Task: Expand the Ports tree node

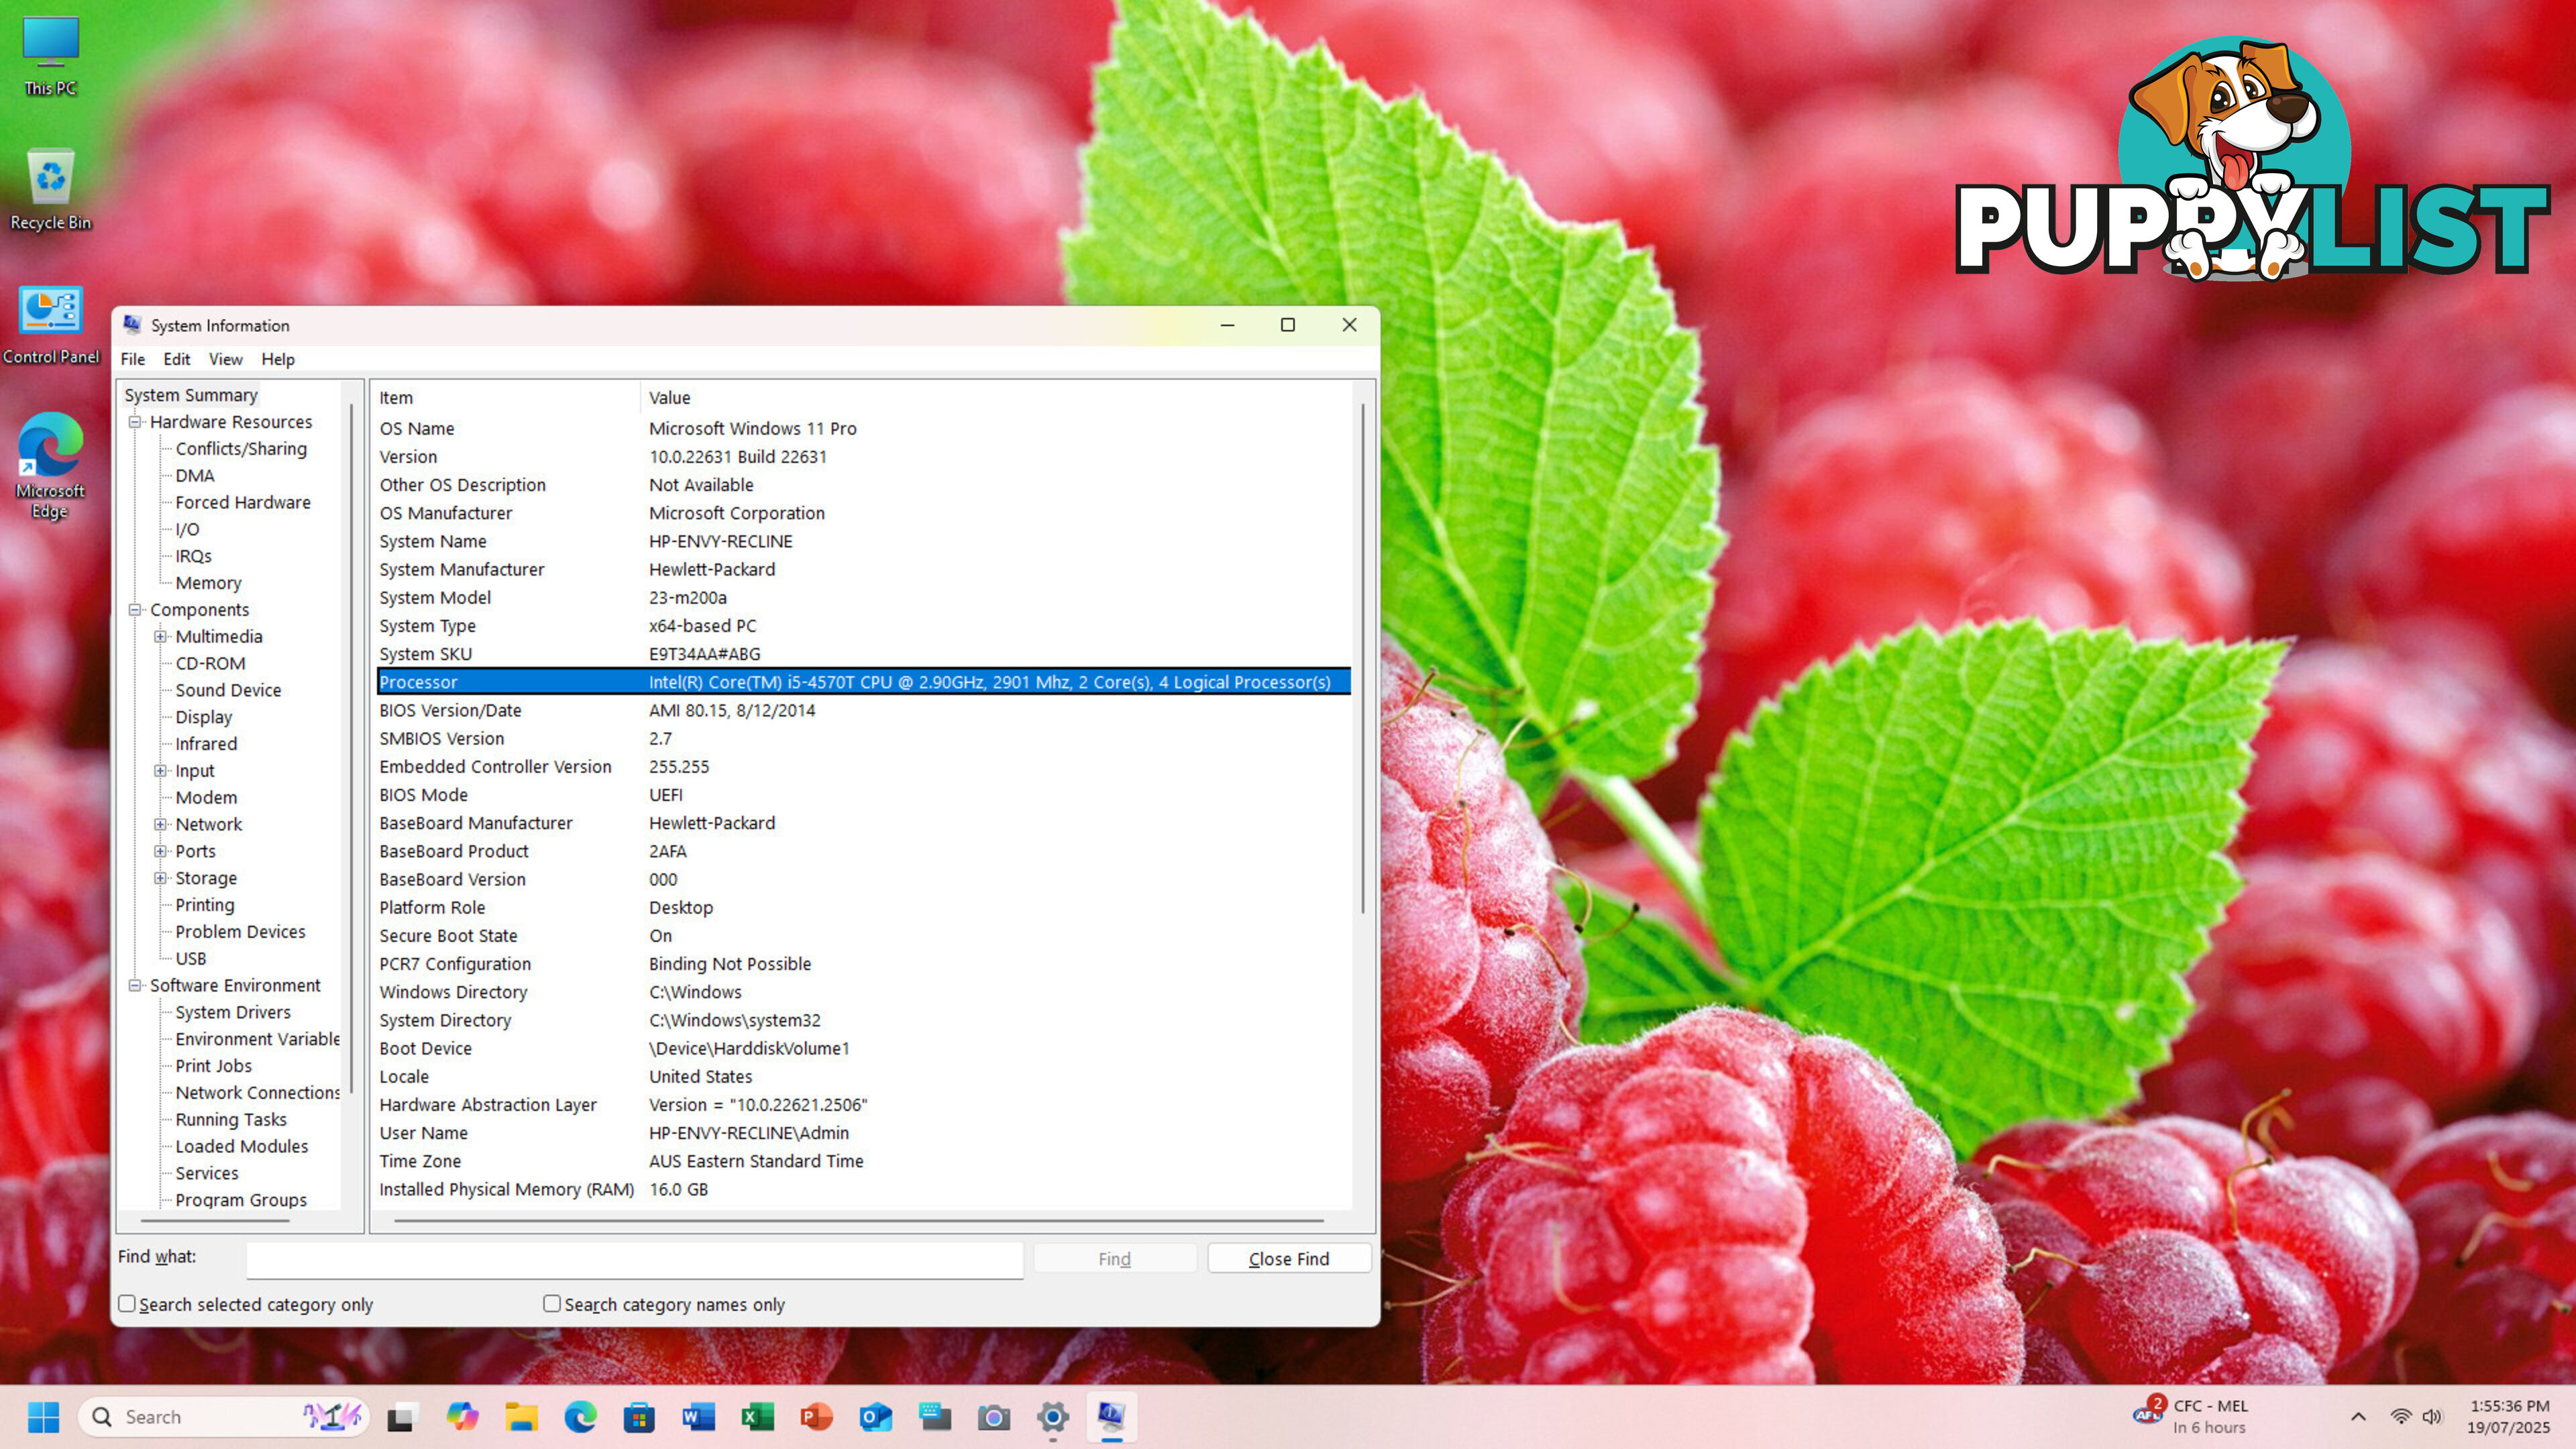Action: (160, 851)
